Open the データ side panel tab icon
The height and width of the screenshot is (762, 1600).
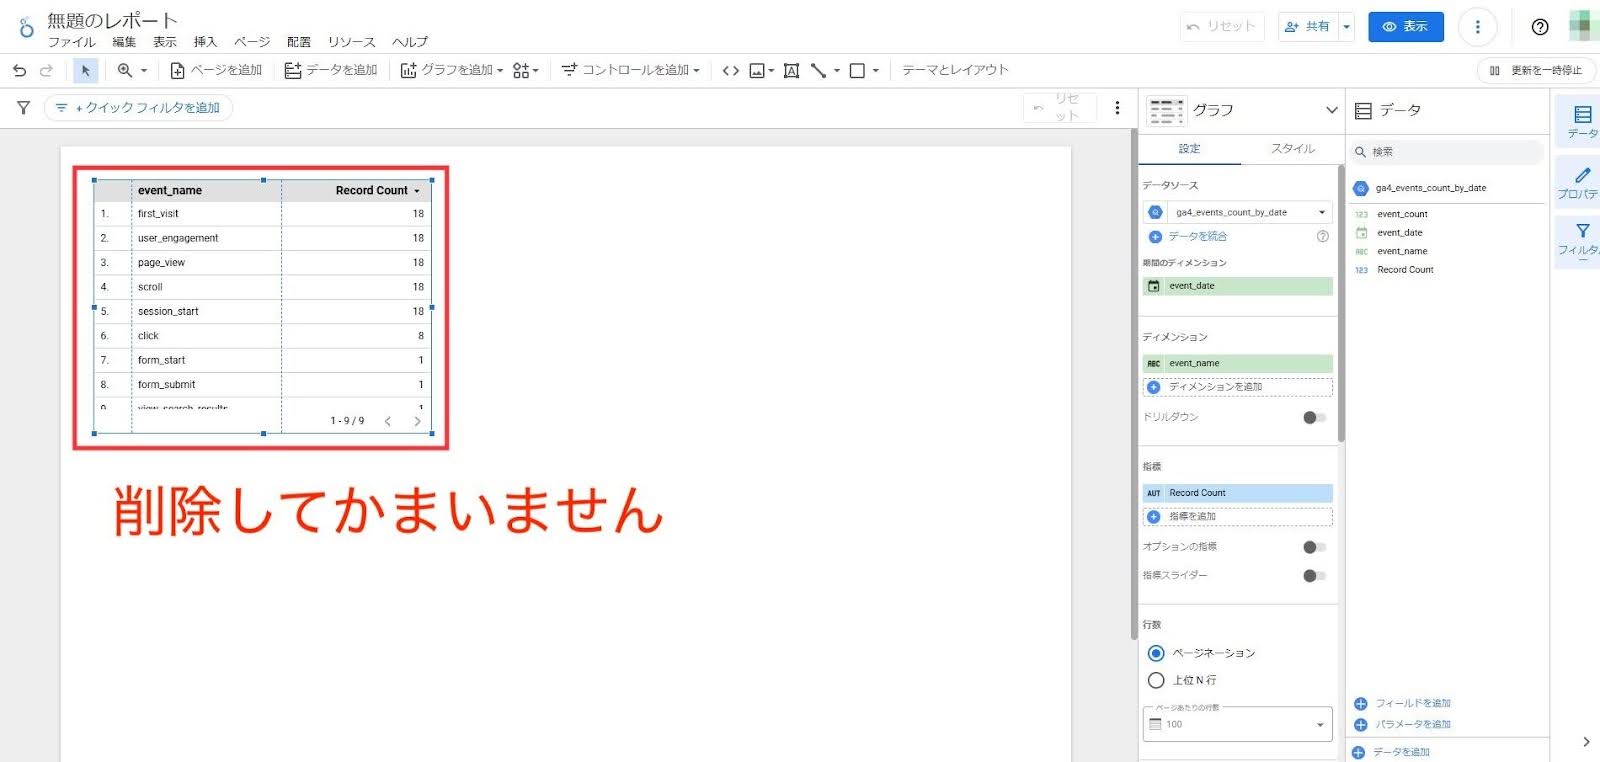coord(1582,120)
